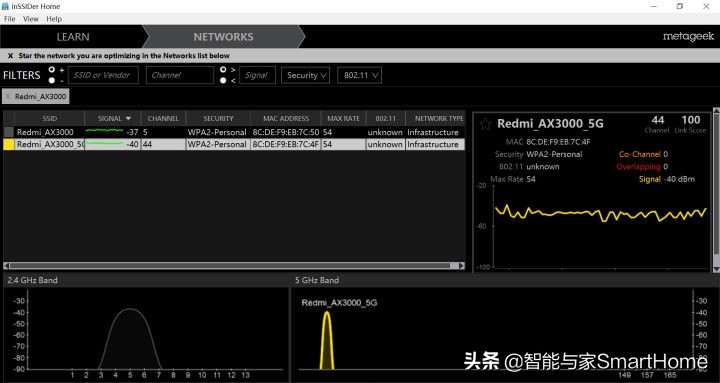Sort by the MAC ADDRESS column header

click(286, 118)
